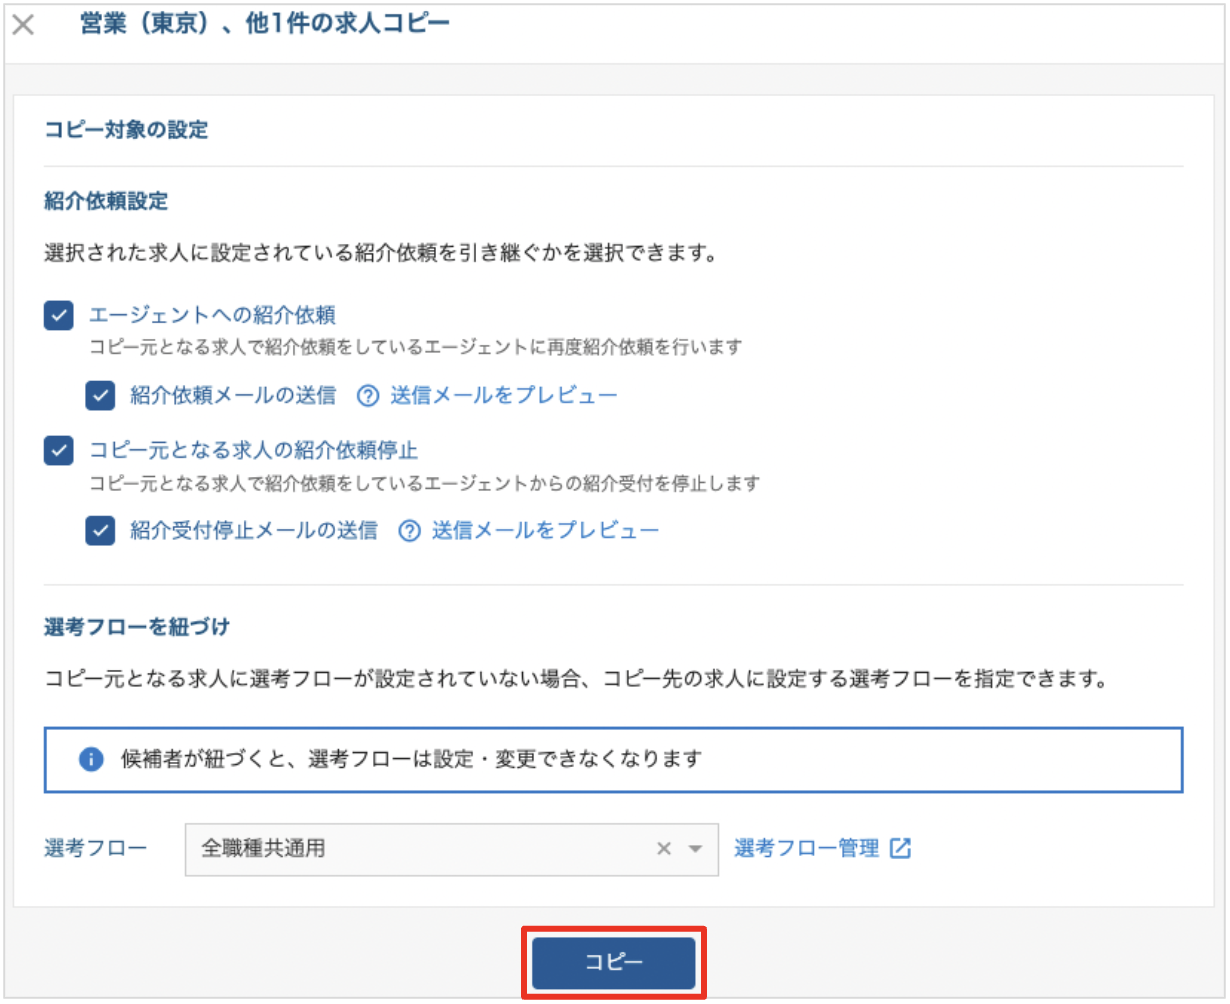Uncheck the エージェントへの紹介依頼 checkbox
Screen dimensions: 1230x1004
coord(59,316)
